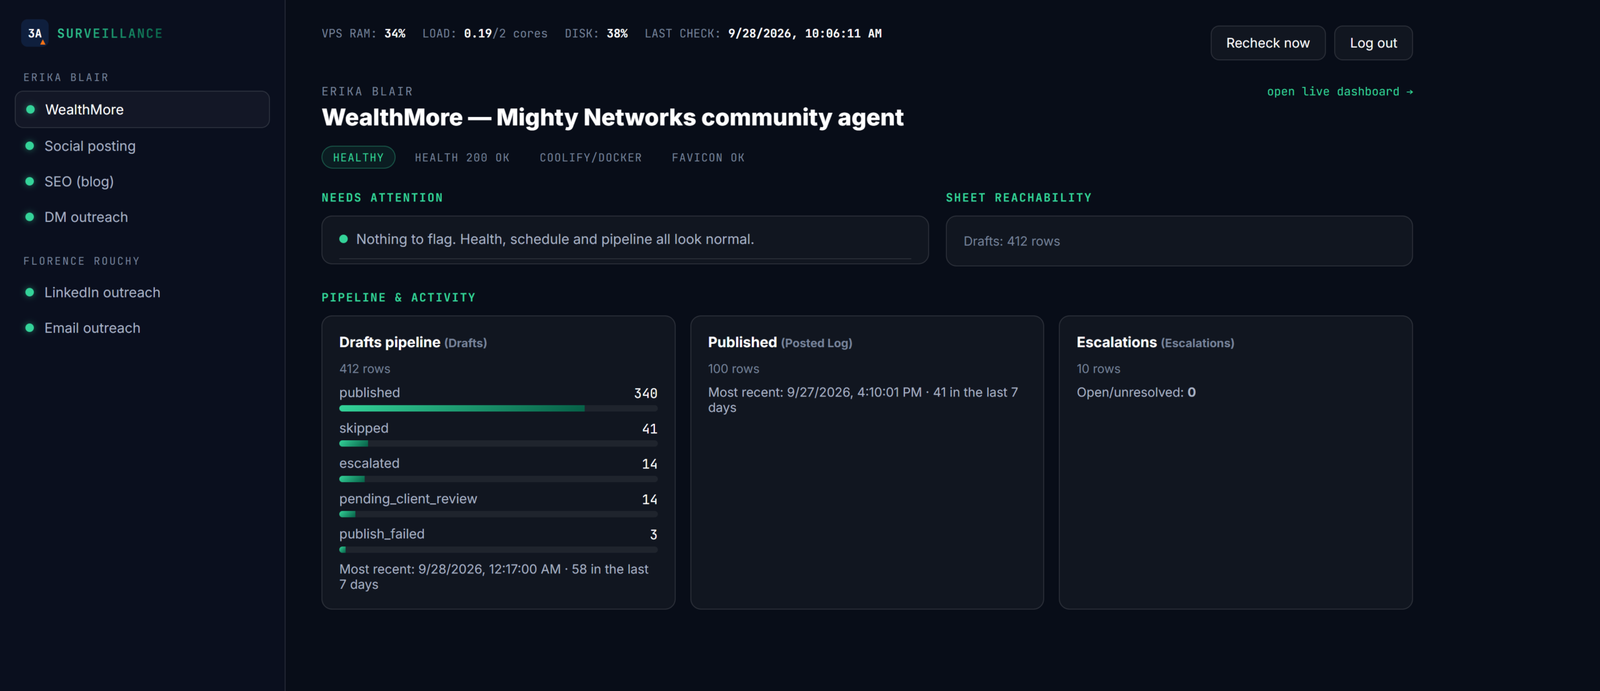Image resolution: width=1600 pixels, height=691 pixels.
Task: Click the skipped count 41
Action: (x=650, y=429)
